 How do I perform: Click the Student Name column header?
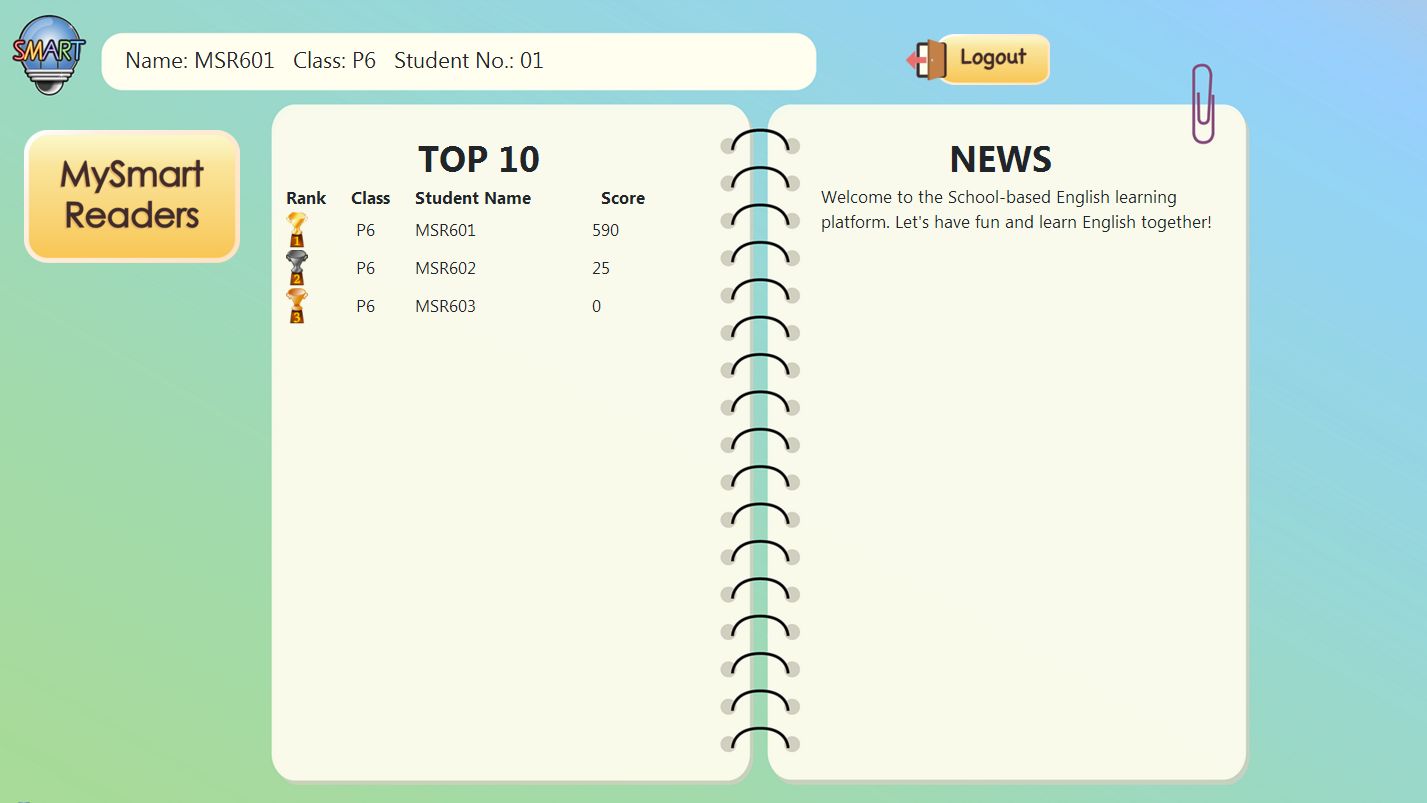coord(473,198)
